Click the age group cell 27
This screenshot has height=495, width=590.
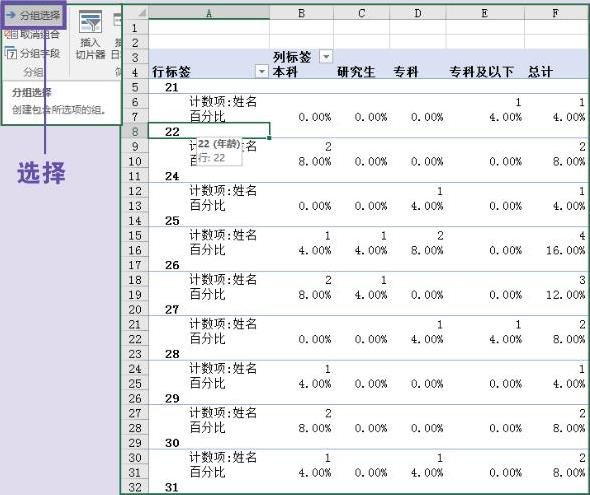pos(172,310)
